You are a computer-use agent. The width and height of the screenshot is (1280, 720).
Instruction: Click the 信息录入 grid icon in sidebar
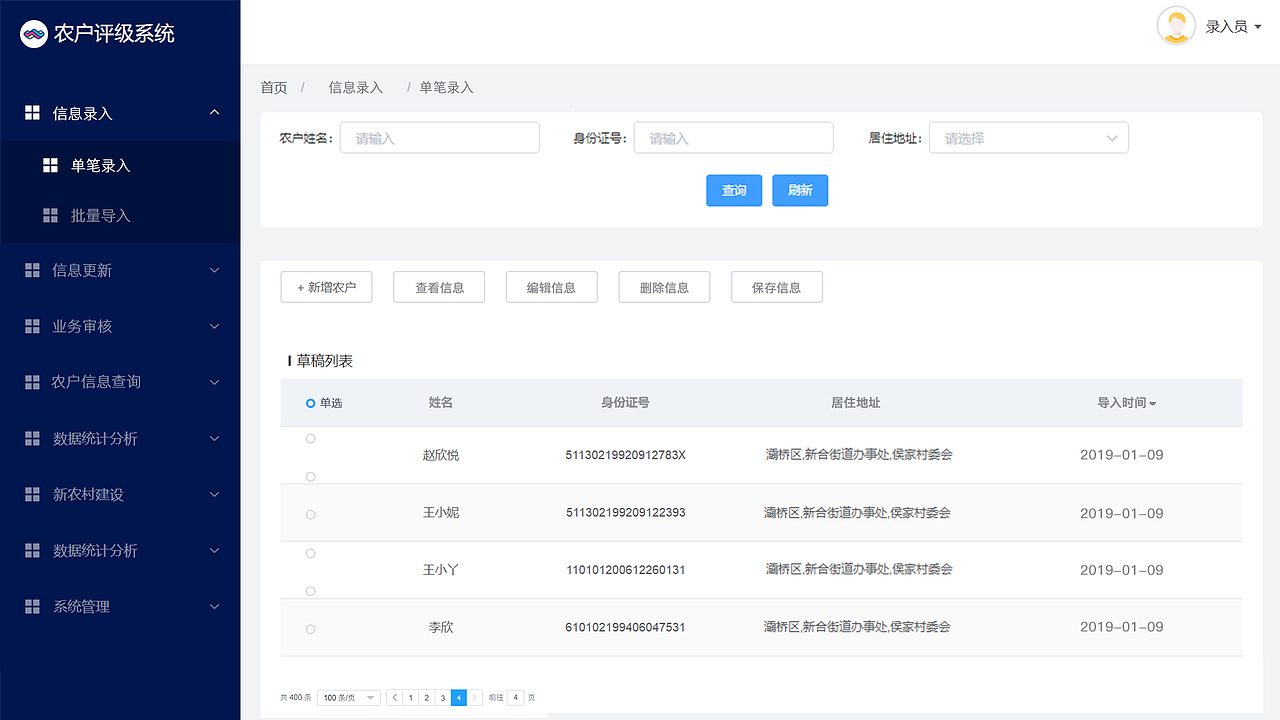(x=33, y=113)
